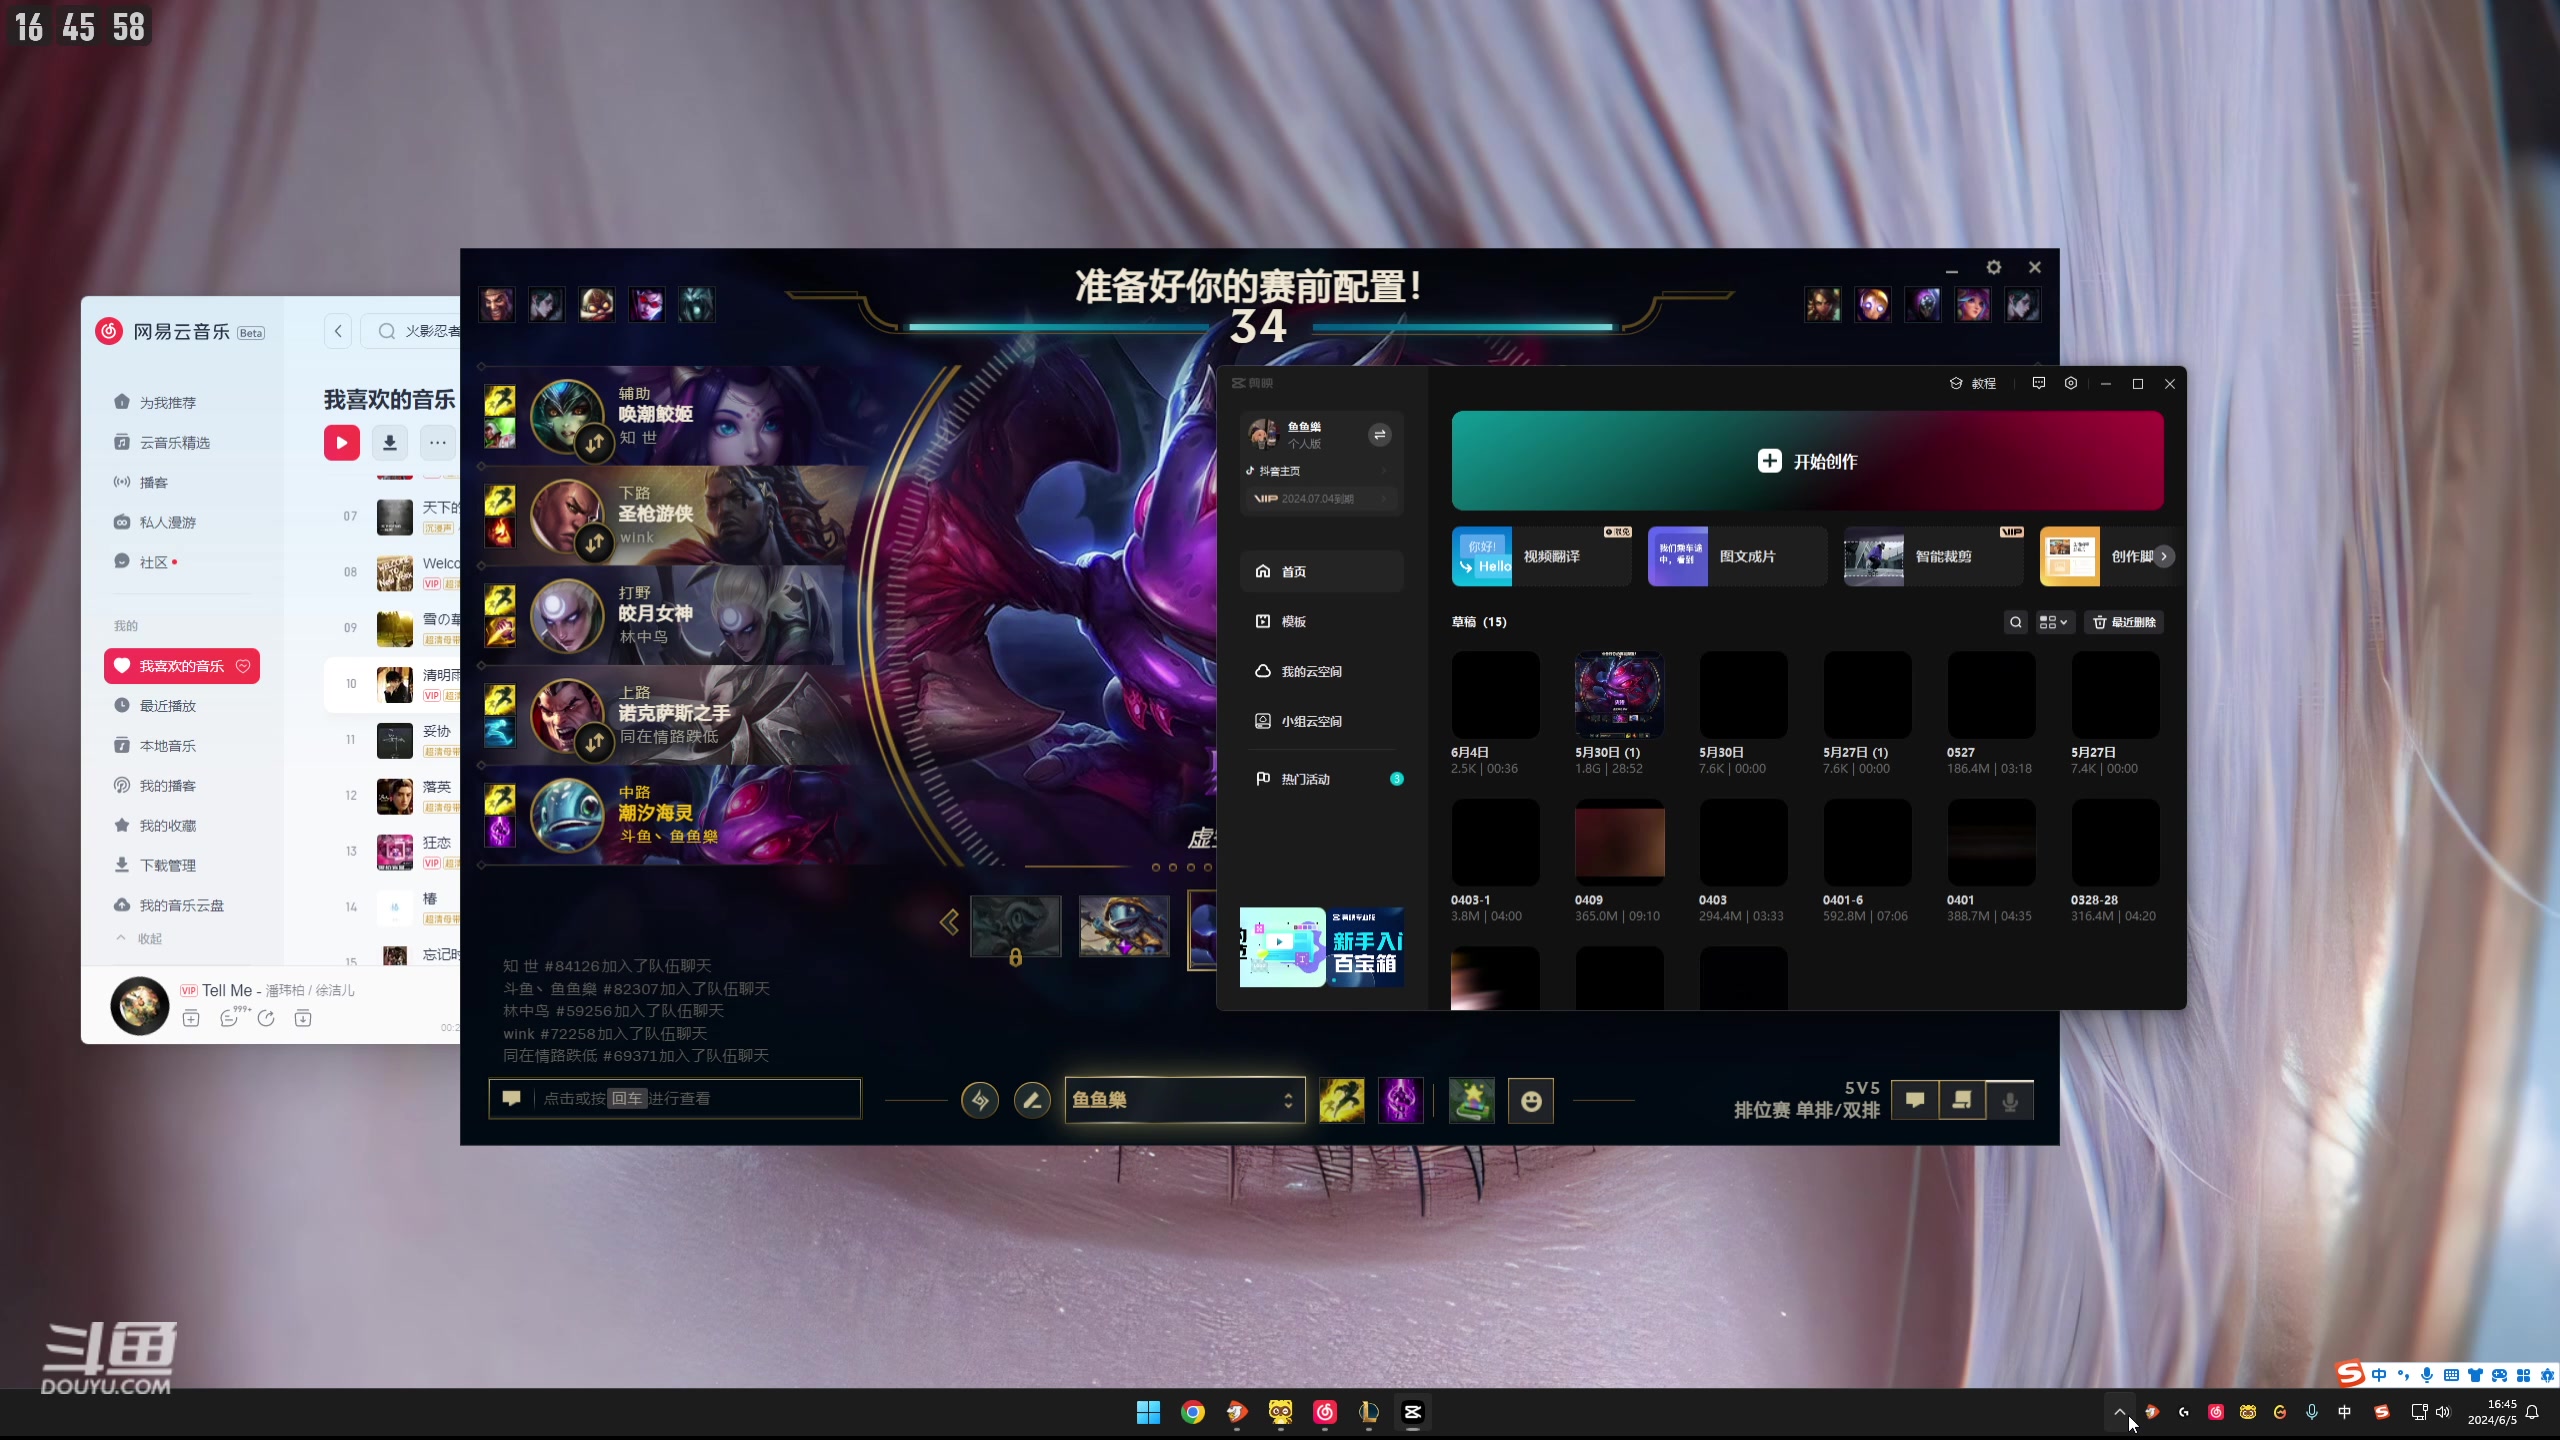Click the champion select countdown timer bar
2560x1440 pixels.
click(1260, 327)
